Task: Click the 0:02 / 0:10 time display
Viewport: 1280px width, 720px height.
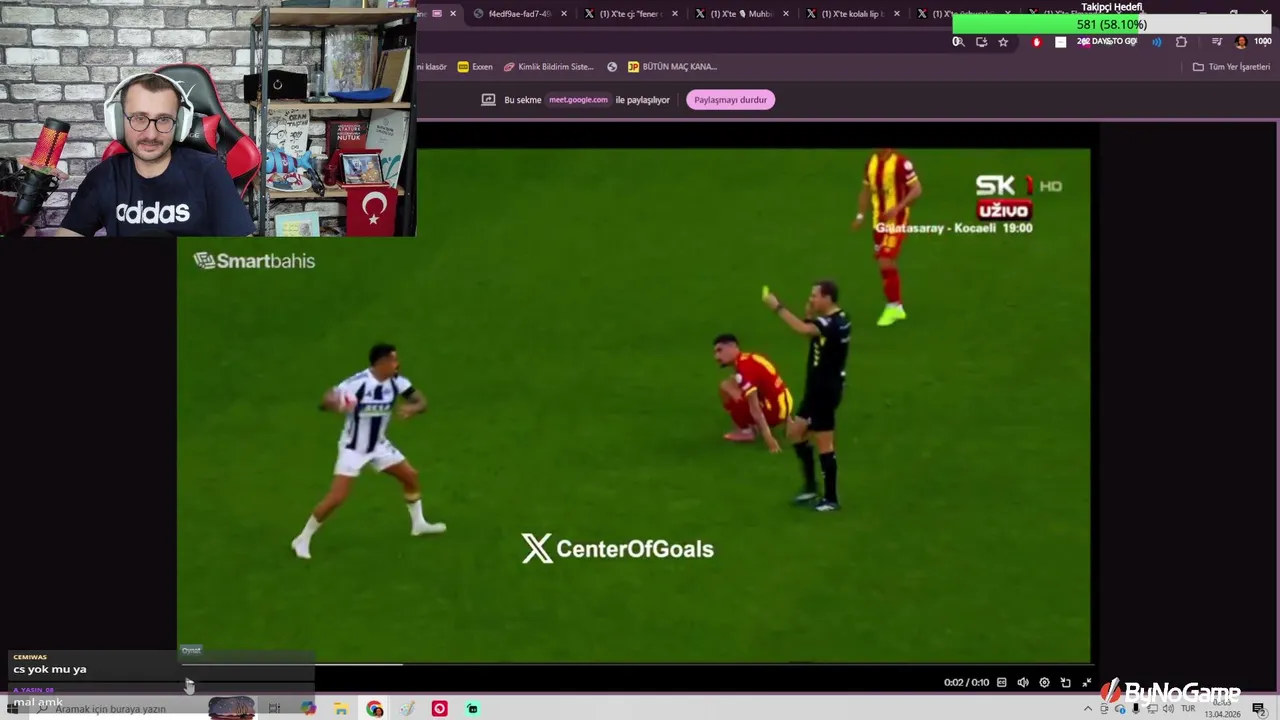Action: pos(966,683)
